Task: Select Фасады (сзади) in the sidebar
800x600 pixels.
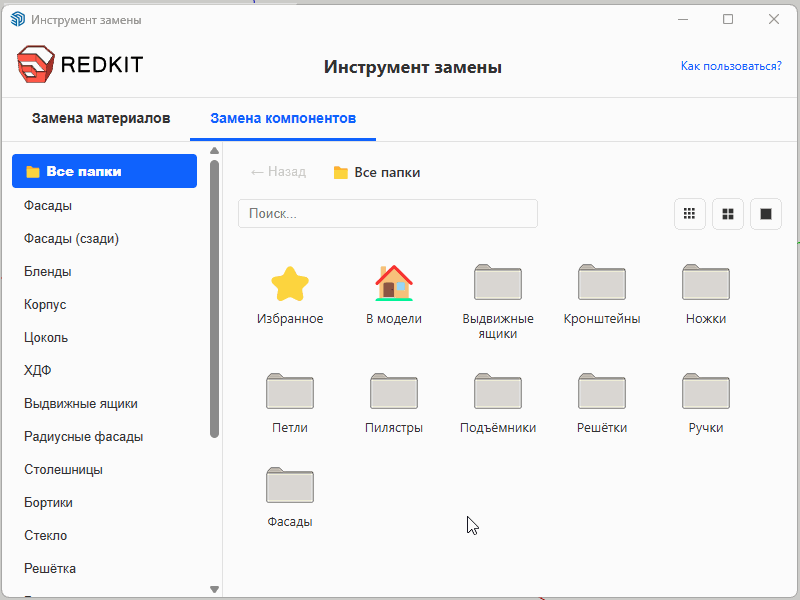Action: [x=71, y=239]
